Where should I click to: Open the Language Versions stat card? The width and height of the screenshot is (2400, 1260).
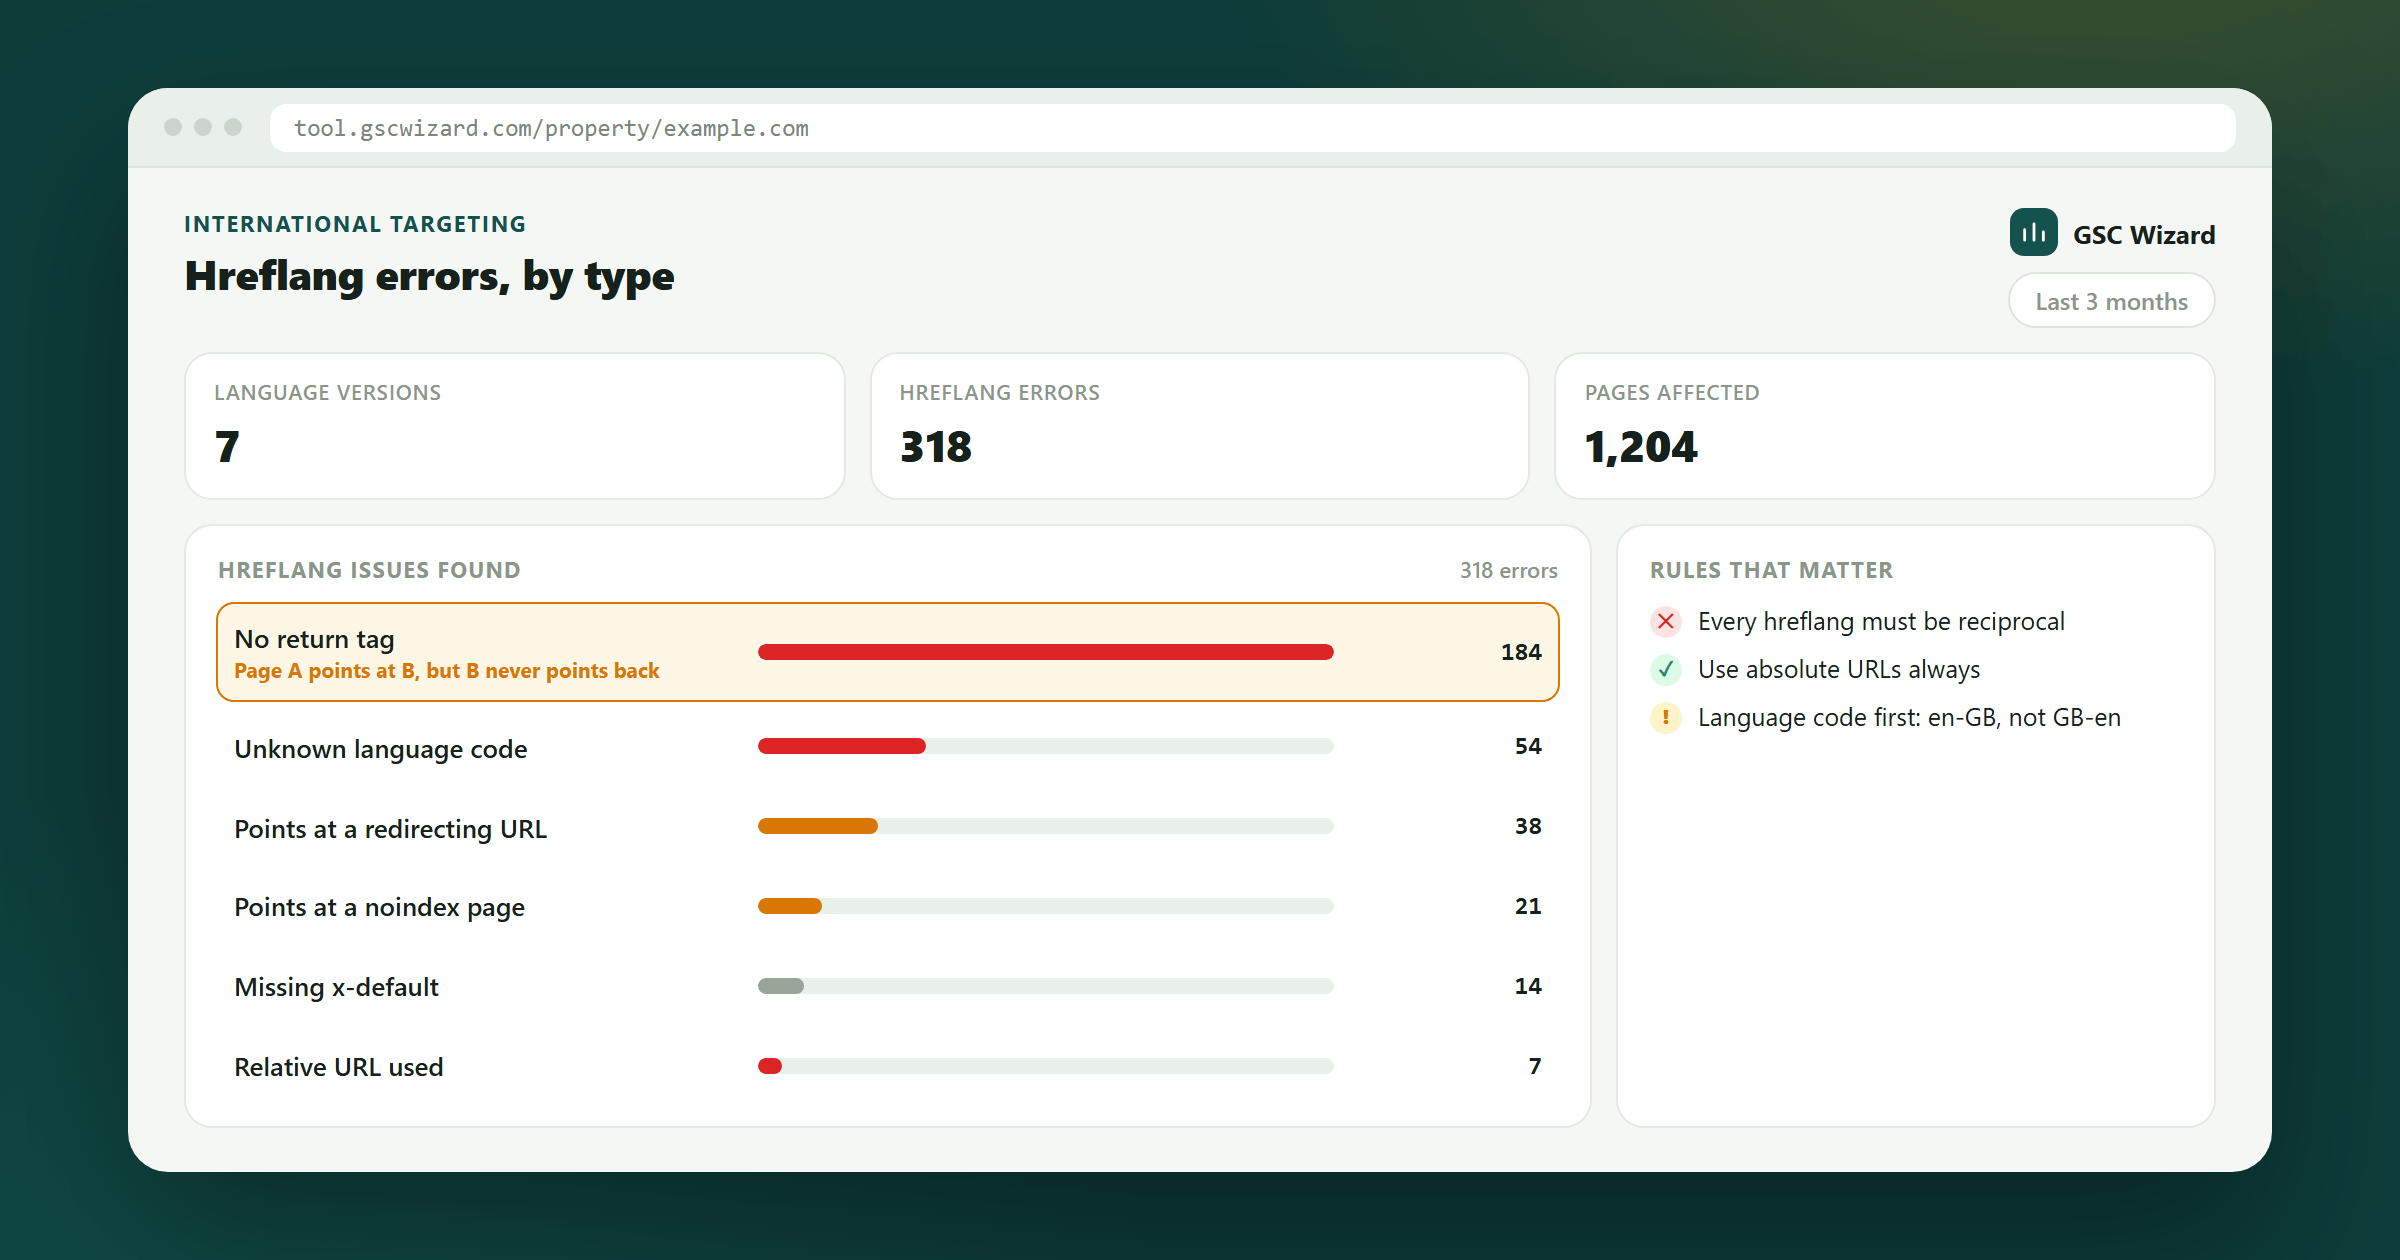click(515, 426)
